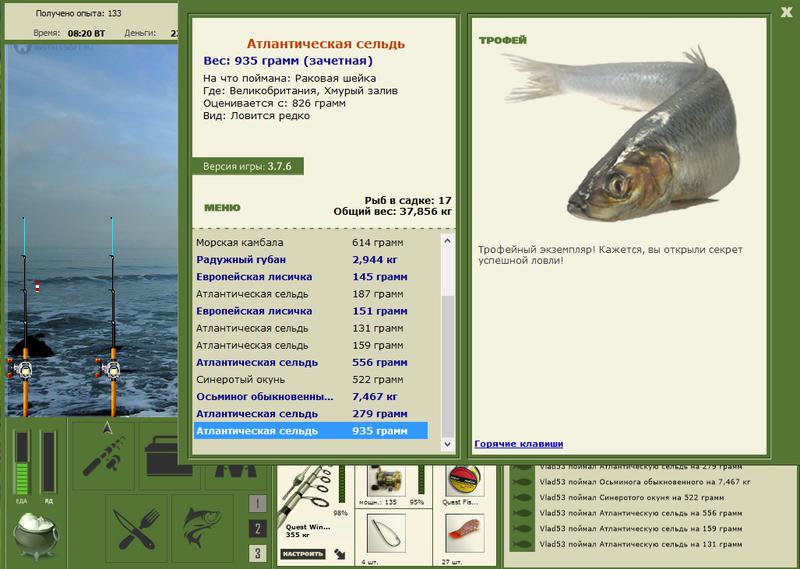Screen dimensions: 800x569
Task: Select the Quest Fis... fishing line spool
Action: click(x=463, y=481)
